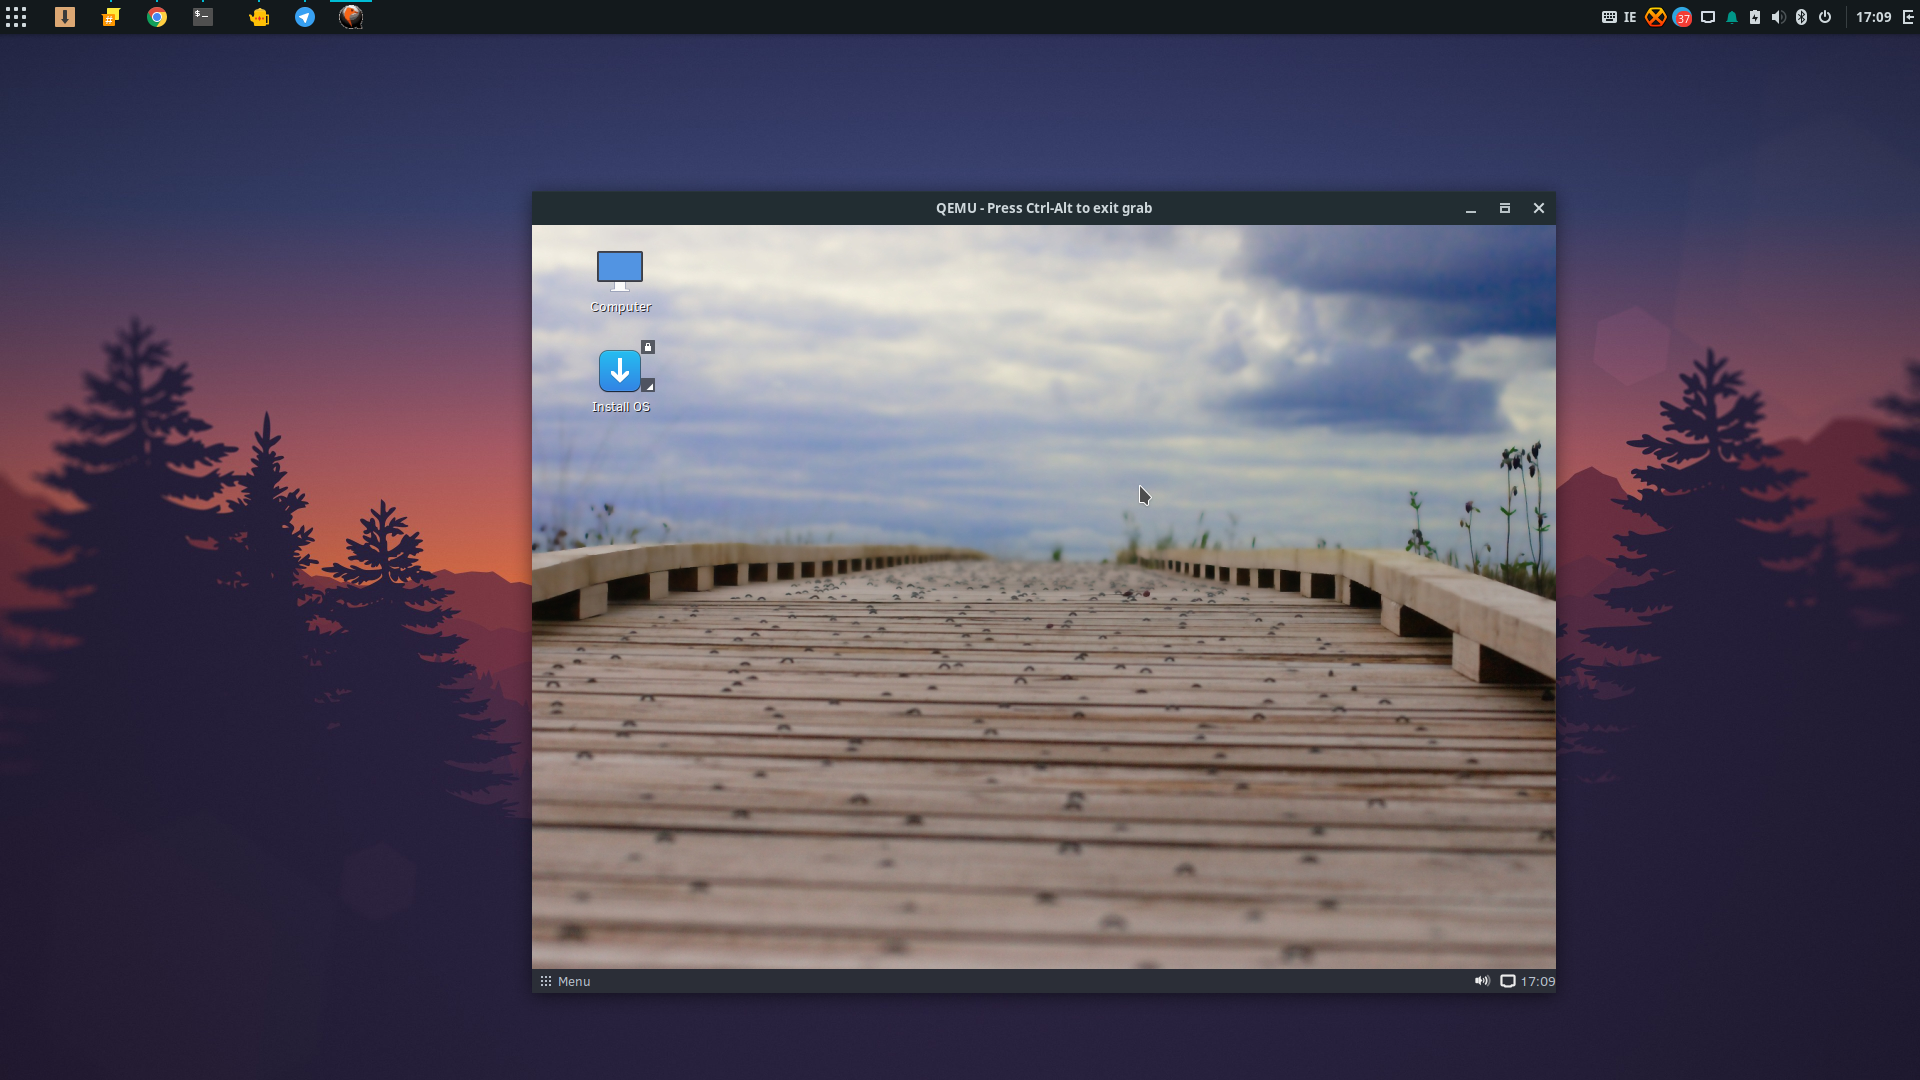
Task: Toggle Bluetooth from the system tray
Action: (x=1801, y=17)
